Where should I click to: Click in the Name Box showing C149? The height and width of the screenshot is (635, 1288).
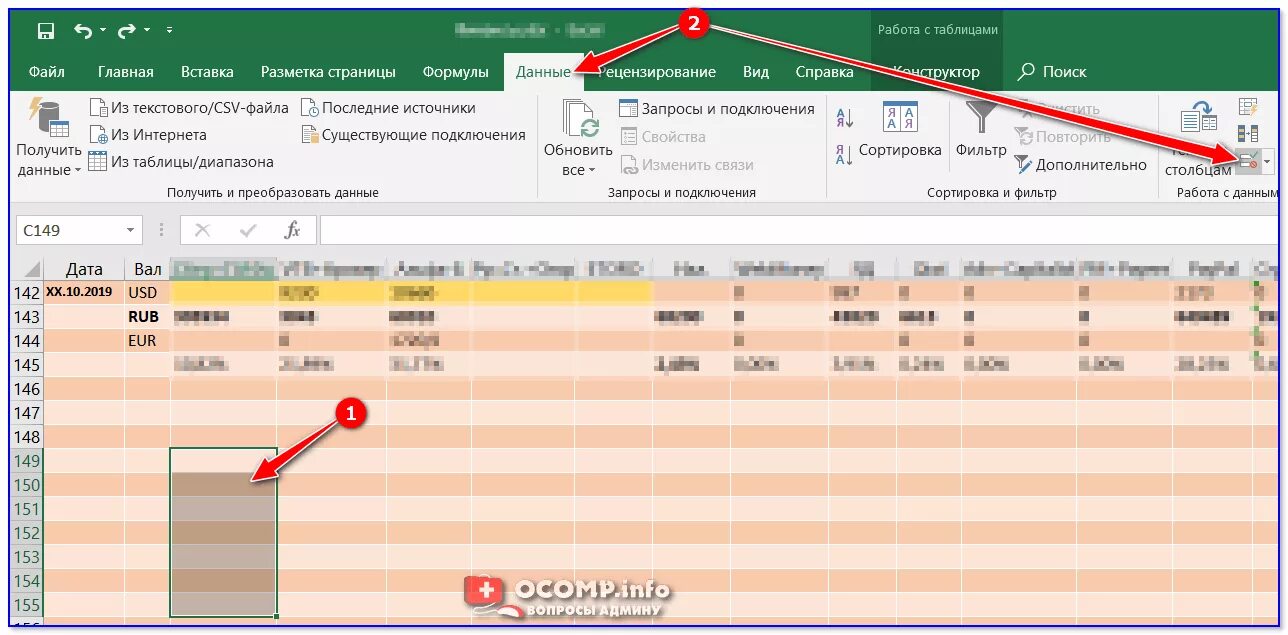click(x=69, y=230)
